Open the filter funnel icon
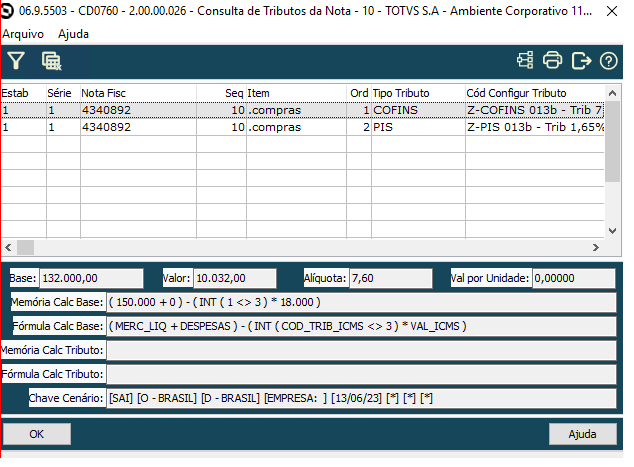Image resolution: width=634 pixels, height=467 pixels. pos(16,61)
